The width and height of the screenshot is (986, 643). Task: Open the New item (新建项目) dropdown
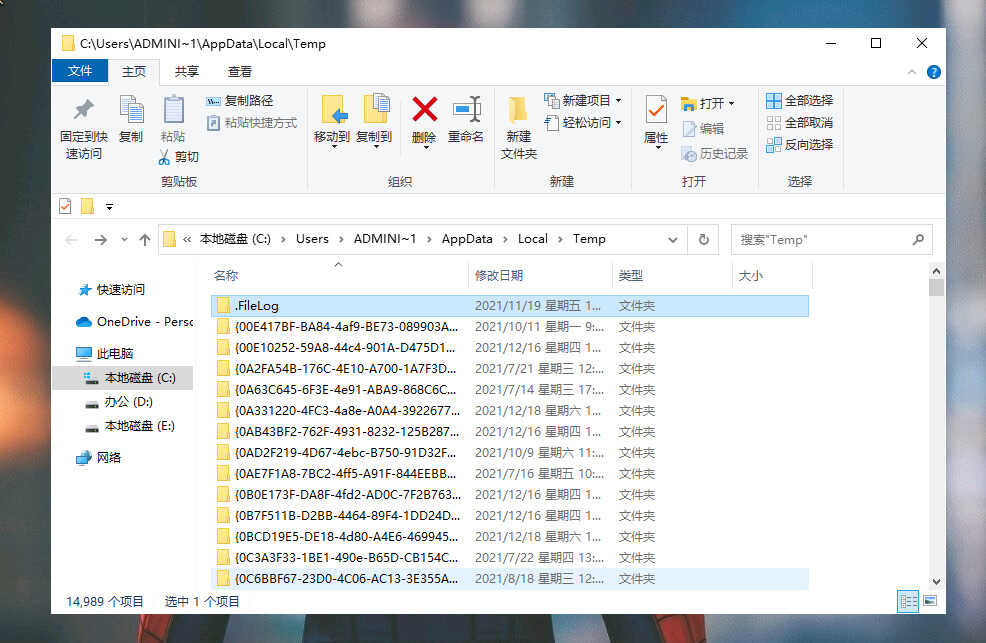pyautogui.click(x=582, y=101)
